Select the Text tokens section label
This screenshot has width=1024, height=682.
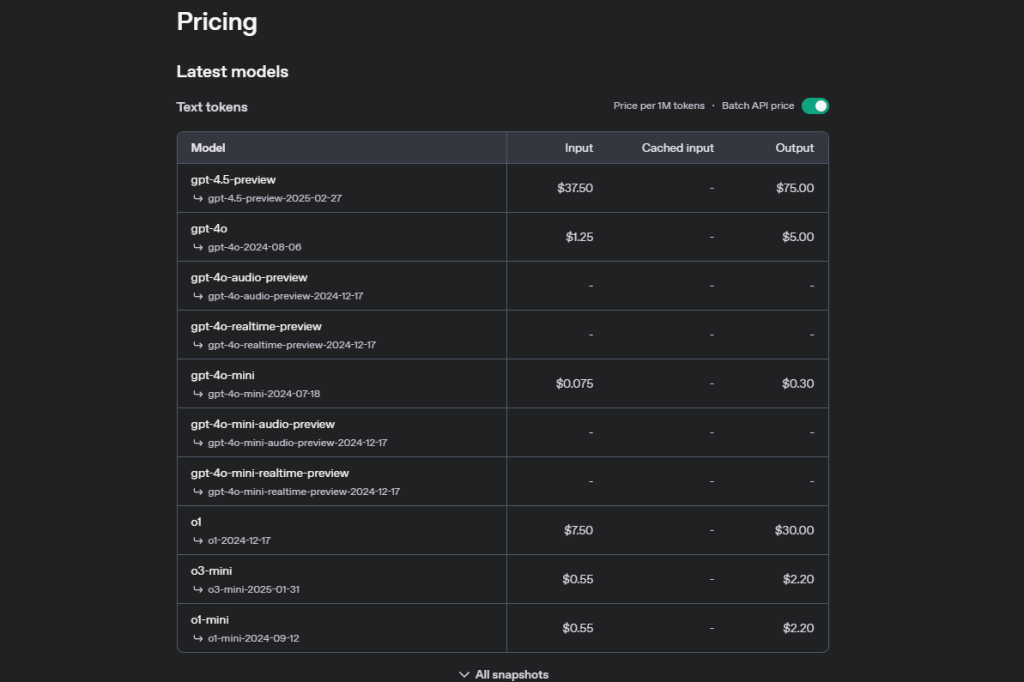(x=212, y=107)
